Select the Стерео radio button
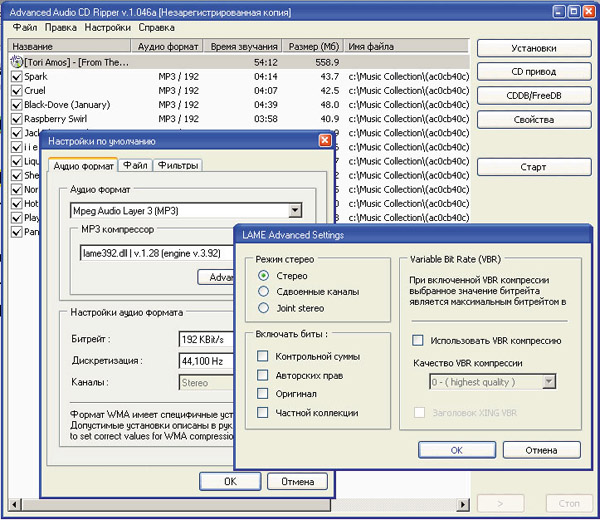The height and width of the screenshot is (520, 600). [263, 275]
